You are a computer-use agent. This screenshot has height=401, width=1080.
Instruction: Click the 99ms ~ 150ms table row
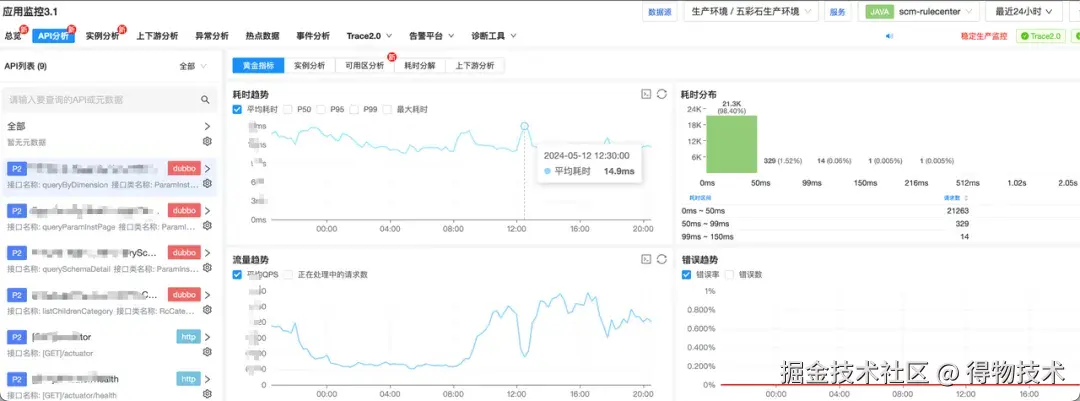coord(827,237)
